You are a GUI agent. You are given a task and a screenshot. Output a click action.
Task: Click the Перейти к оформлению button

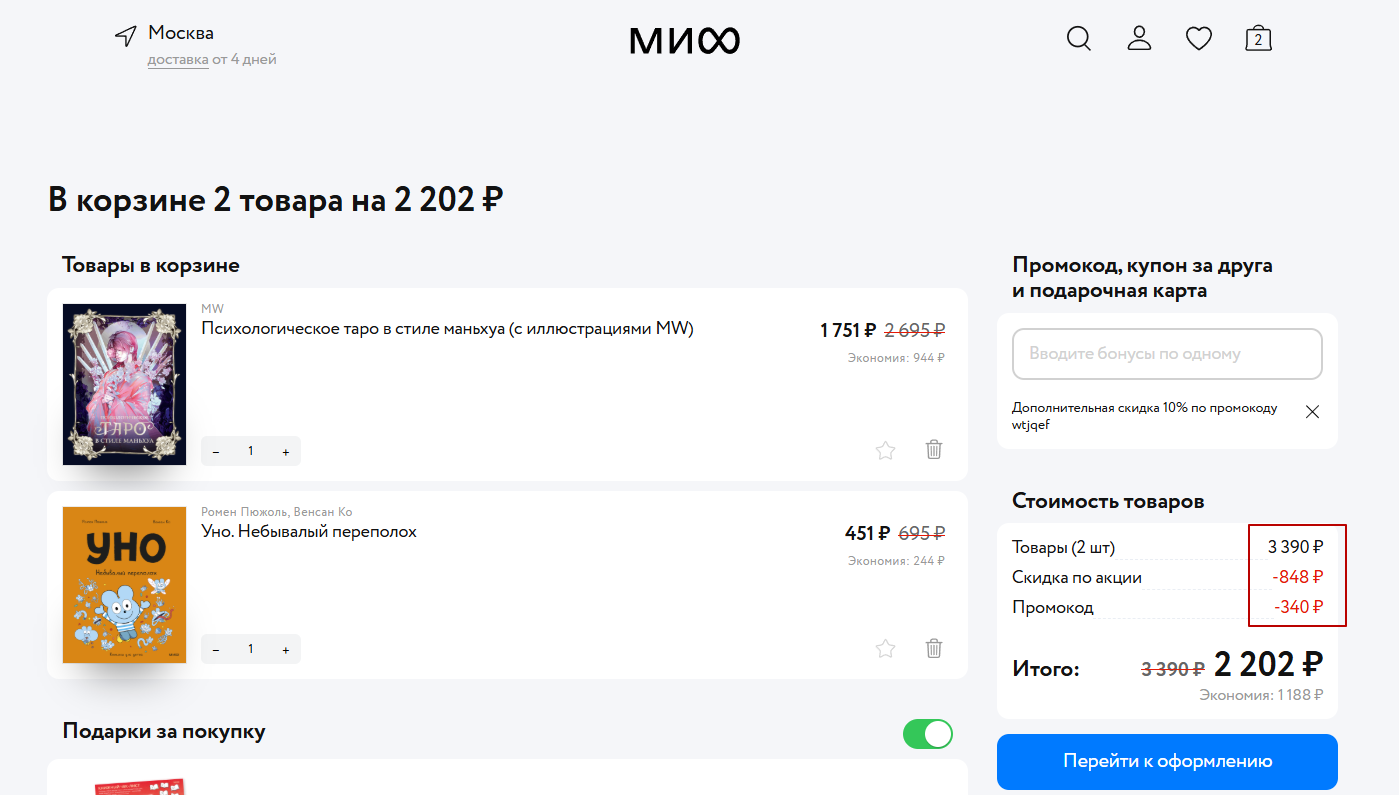point(1167,762)
